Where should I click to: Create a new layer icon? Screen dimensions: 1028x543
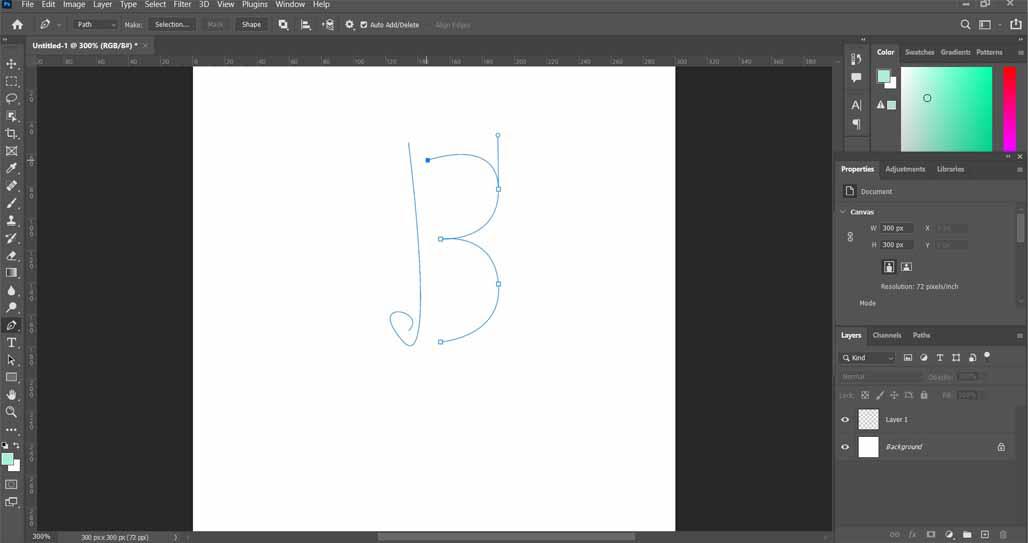pyautogui.click(x=985, y=534)
